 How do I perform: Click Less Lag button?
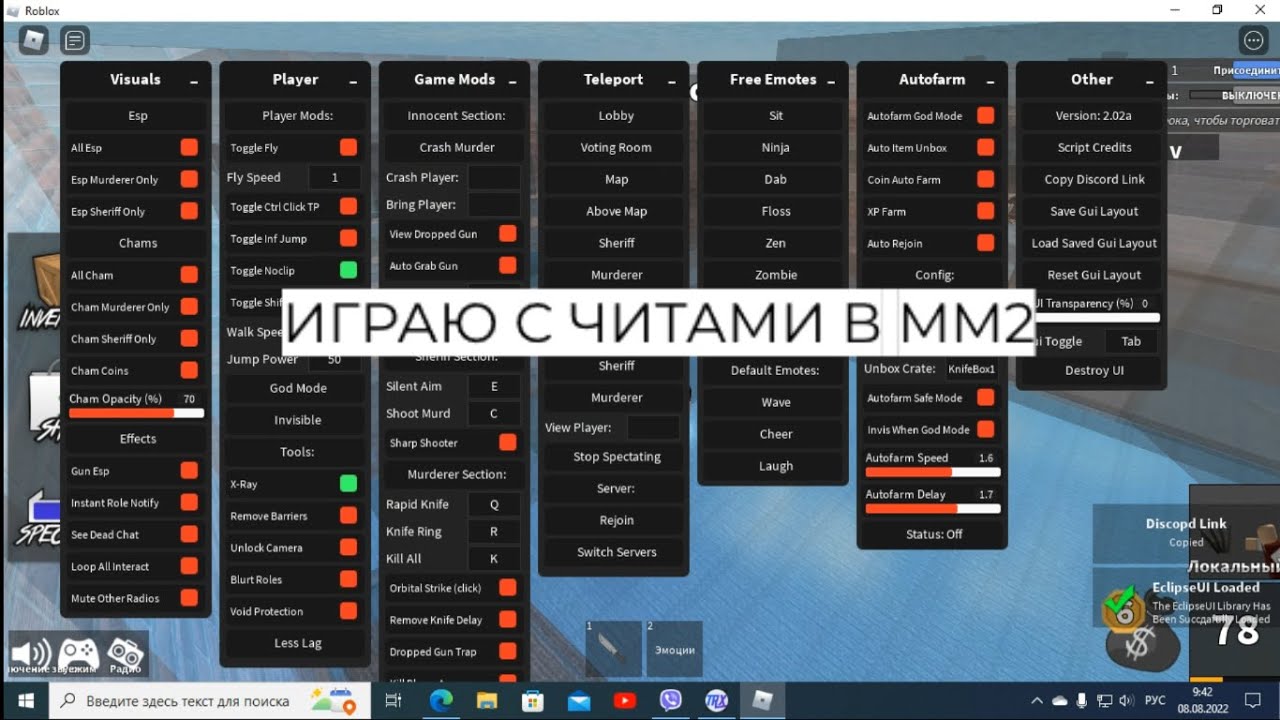pyautogui.click(x=297, y=643)
